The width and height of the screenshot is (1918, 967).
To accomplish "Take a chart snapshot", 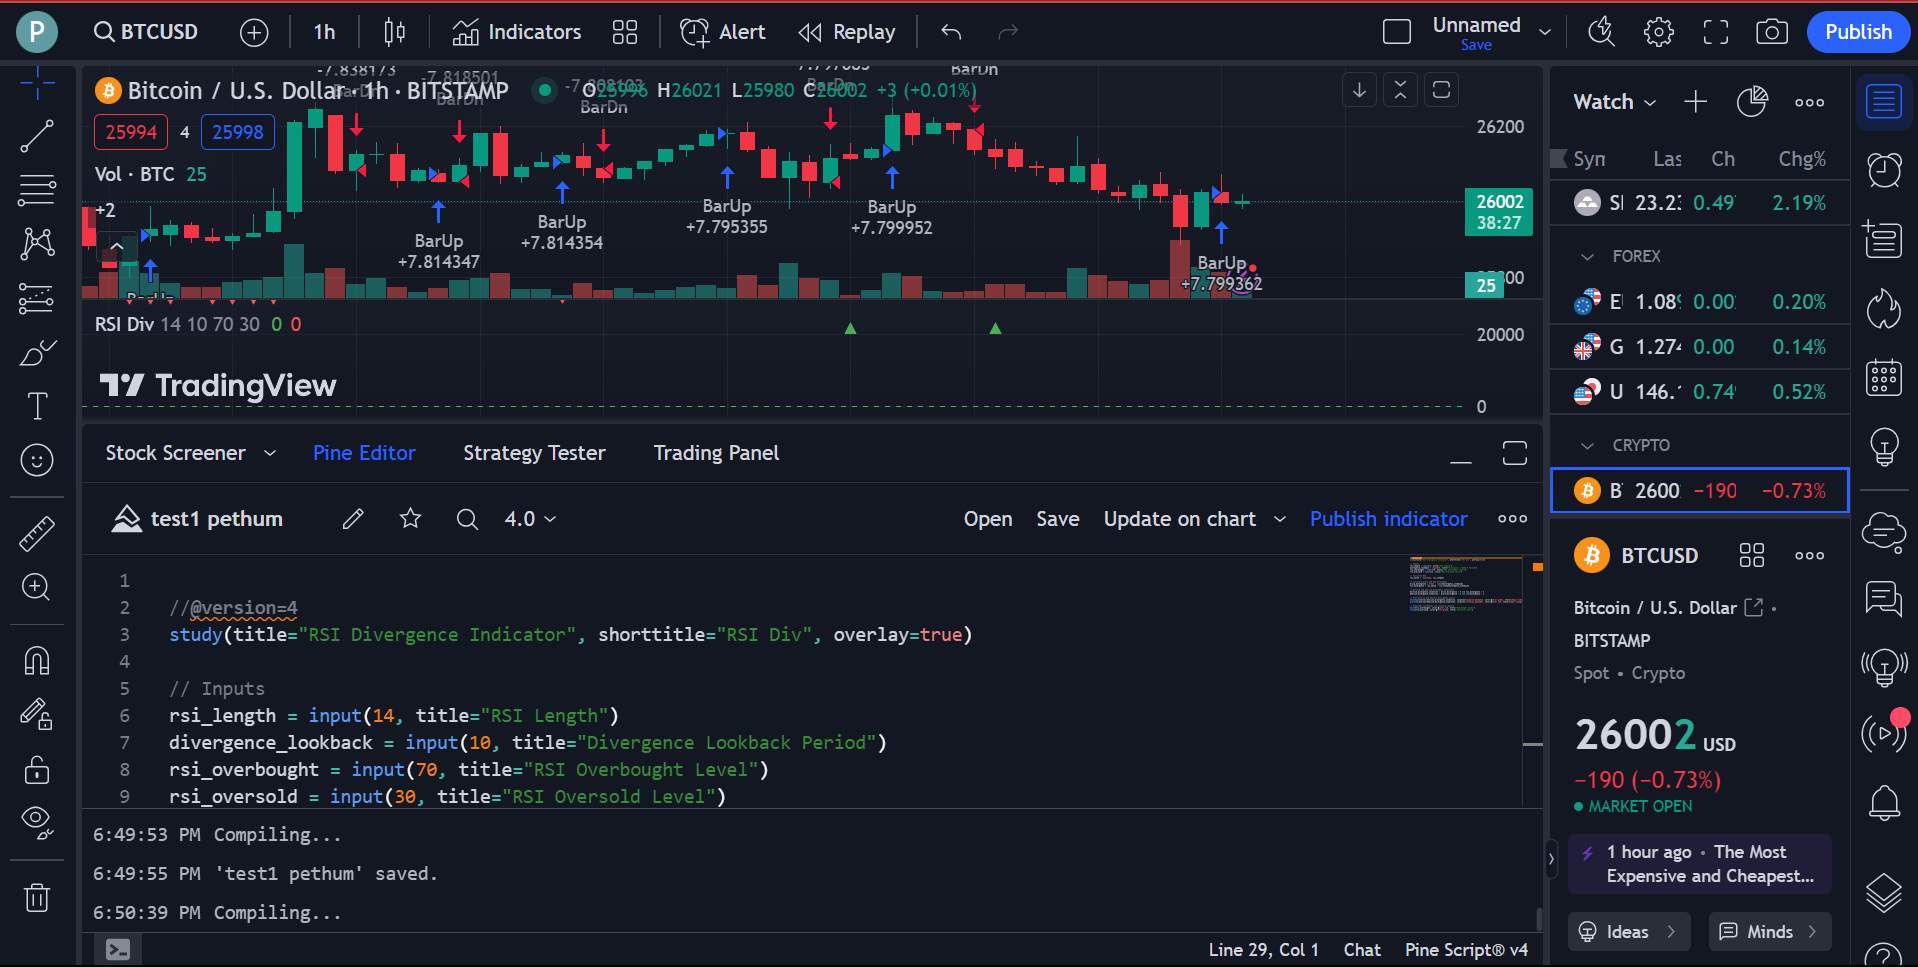I will coord(1772,32).
